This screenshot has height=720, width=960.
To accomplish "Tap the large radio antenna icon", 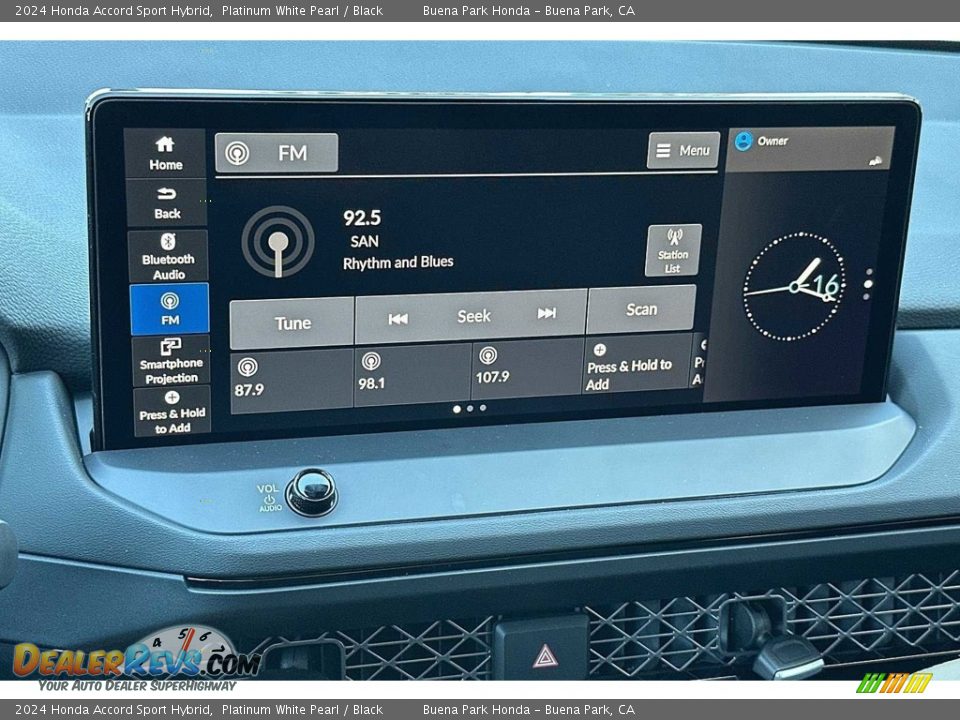I will click(278, 242).
